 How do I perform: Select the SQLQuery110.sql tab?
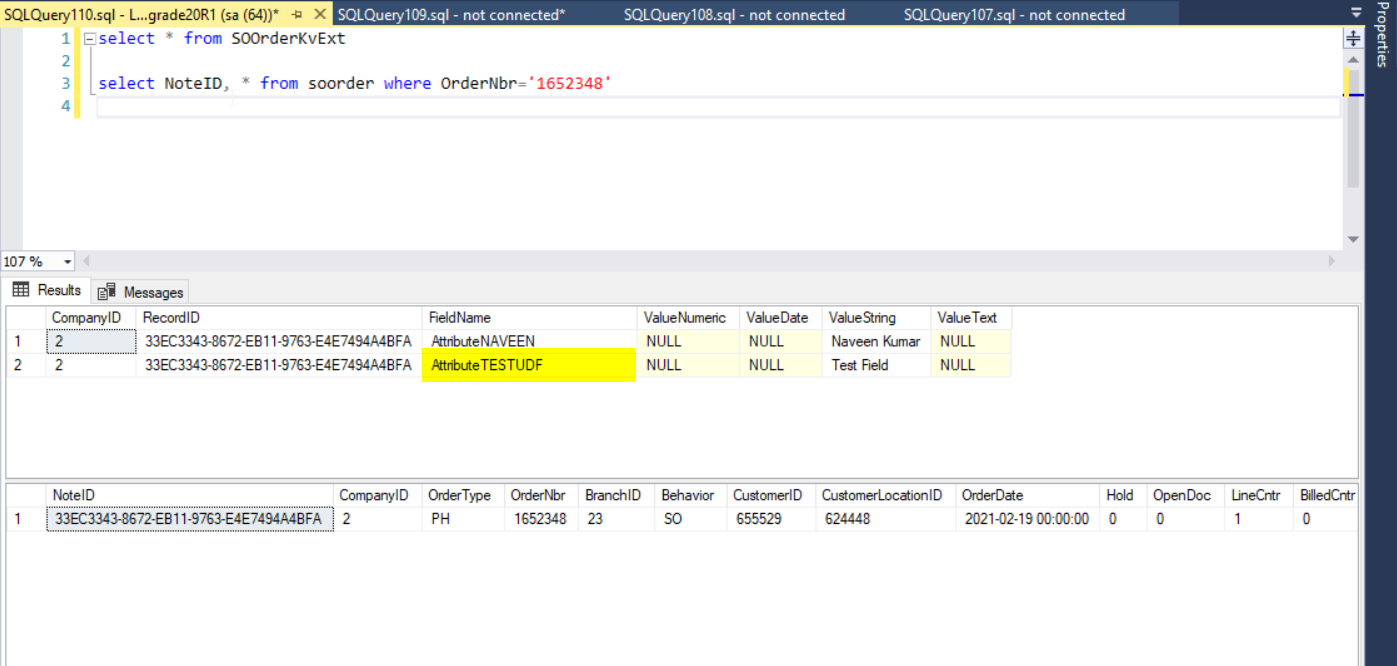coord(142,15)
